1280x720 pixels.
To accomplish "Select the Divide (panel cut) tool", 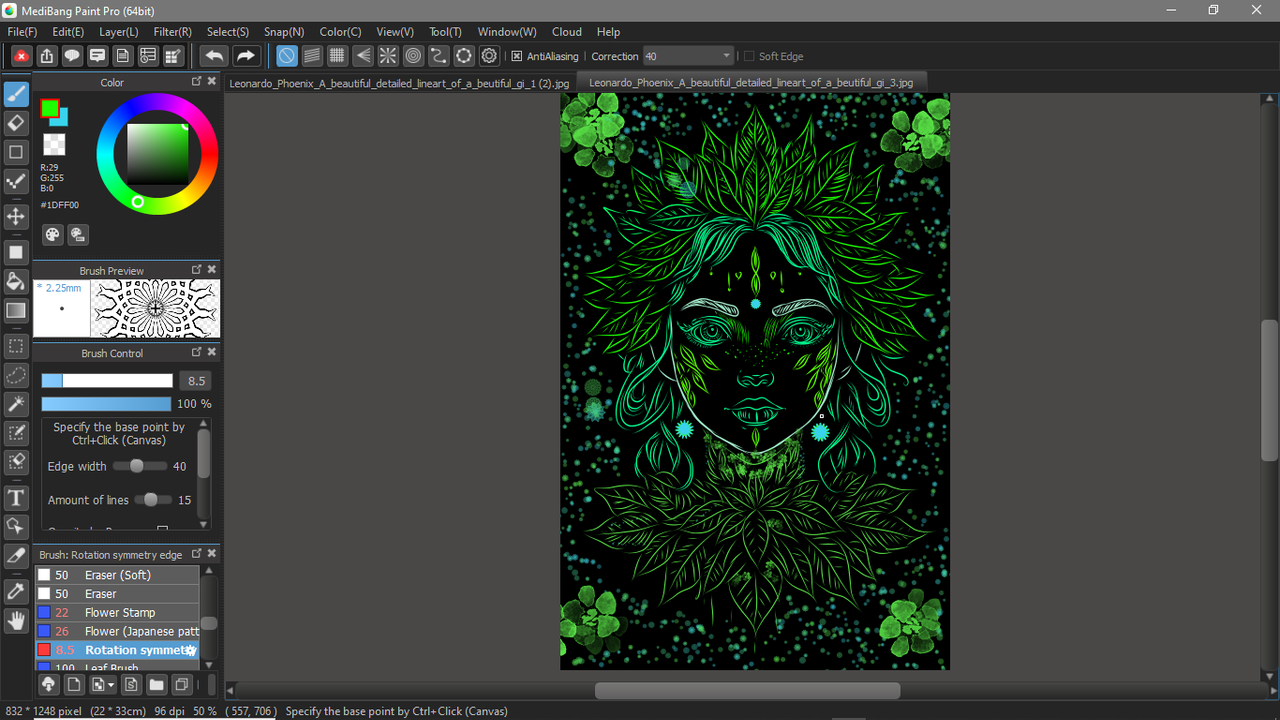I will click(x=16, y=555).
